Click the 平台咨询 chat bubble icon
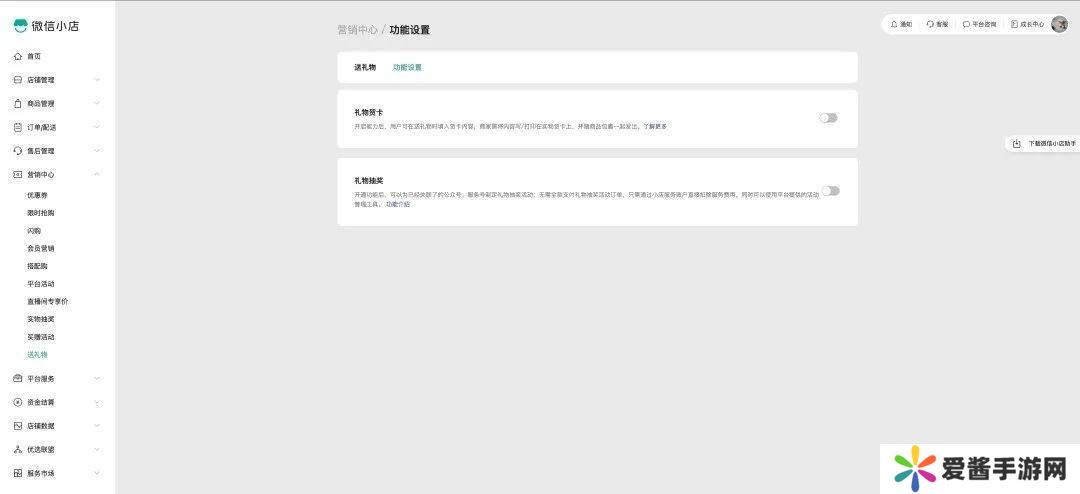 point(966,24)
